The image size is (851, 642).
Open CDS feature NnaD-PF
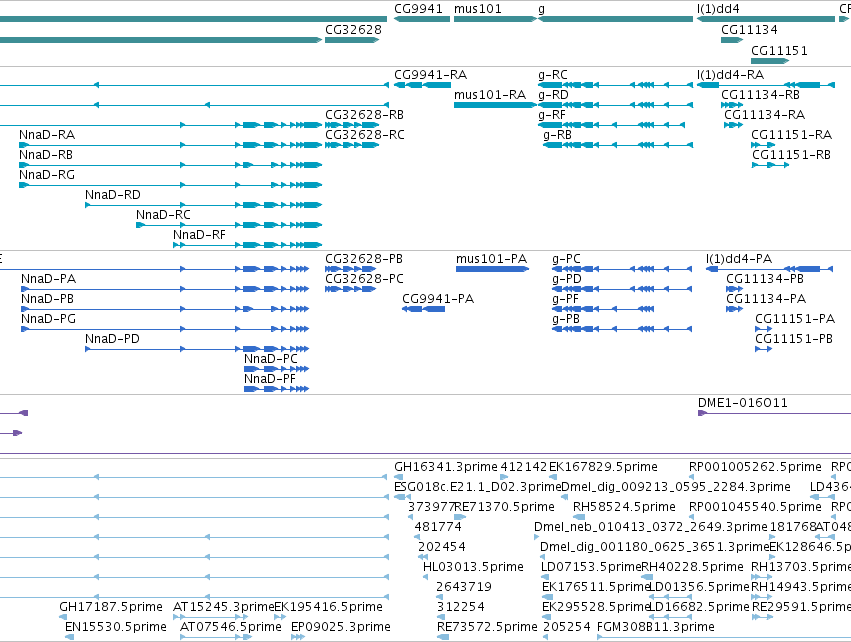tap(270, 379)
